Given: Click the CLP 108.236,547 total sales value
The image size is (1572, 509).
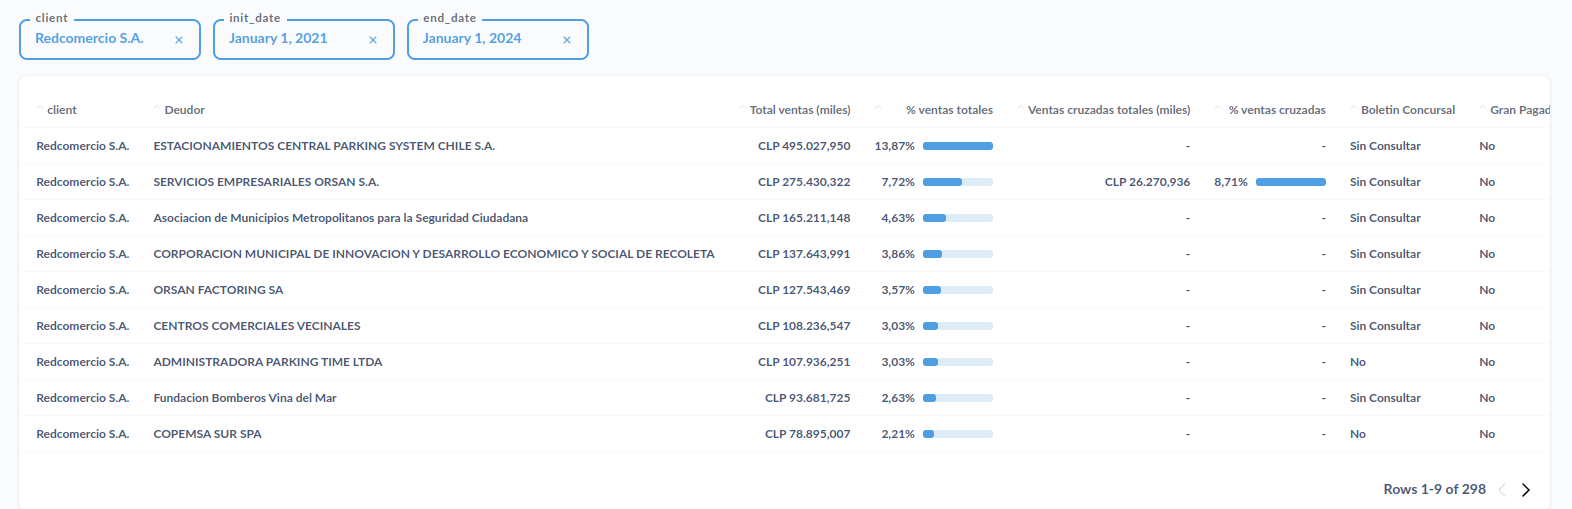Looking at the screenshot, I should (804, 326).
